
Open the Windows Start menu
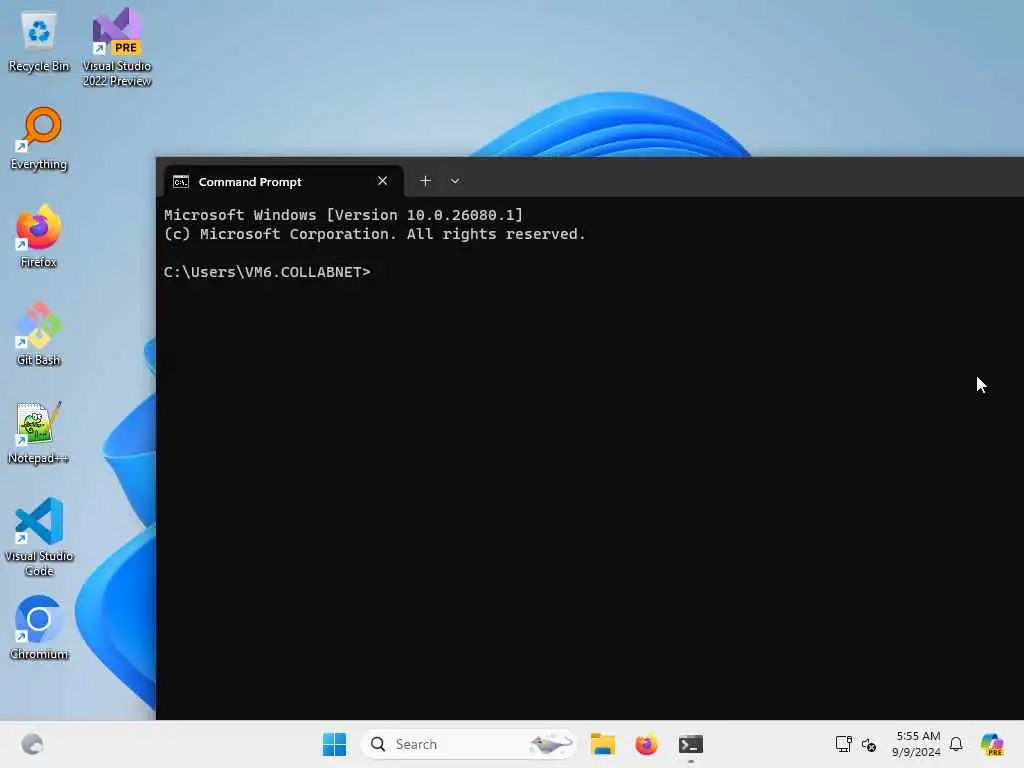[334, 744]
